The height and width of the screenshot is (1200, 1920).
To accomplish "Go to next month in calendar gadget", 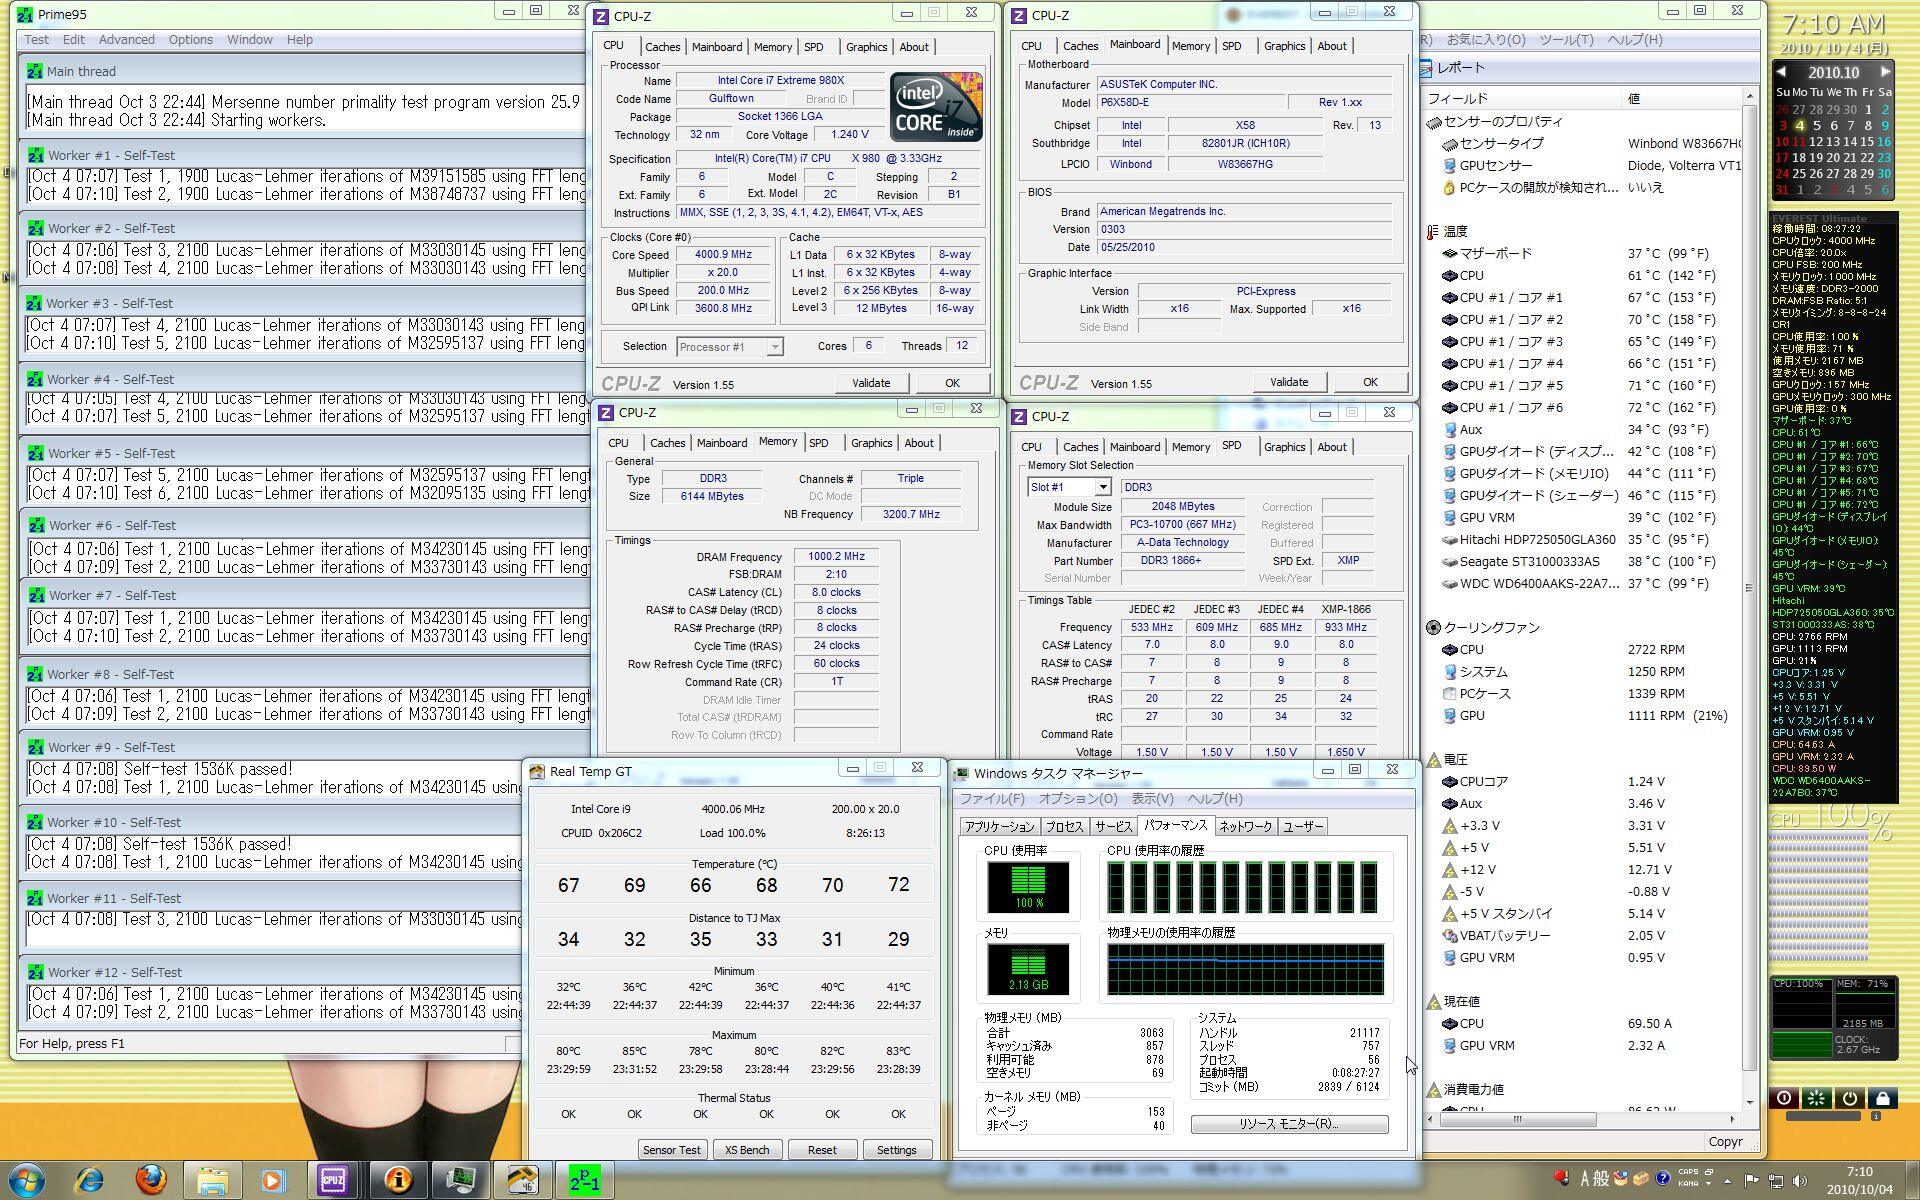I will pos(1885,72).
